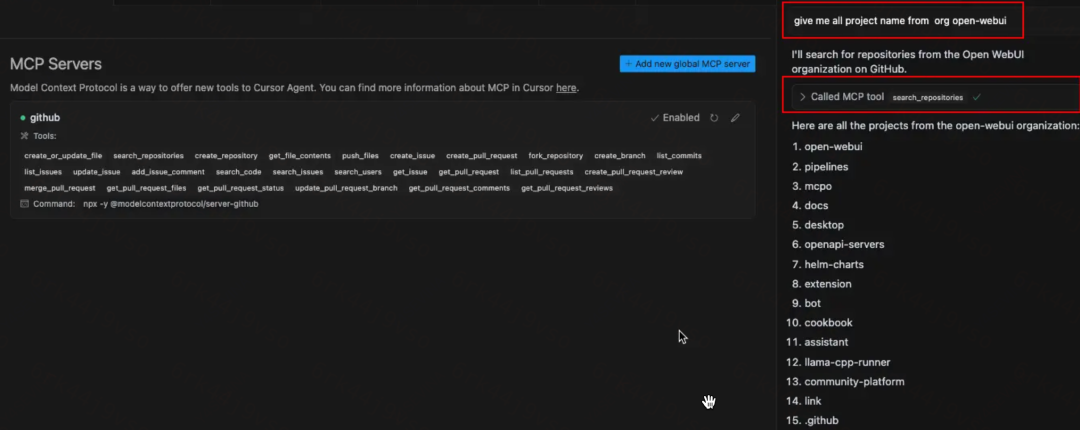Click cookbook in the project list
The width and height of the screenshot is (1080, 430).
(829, 322)
